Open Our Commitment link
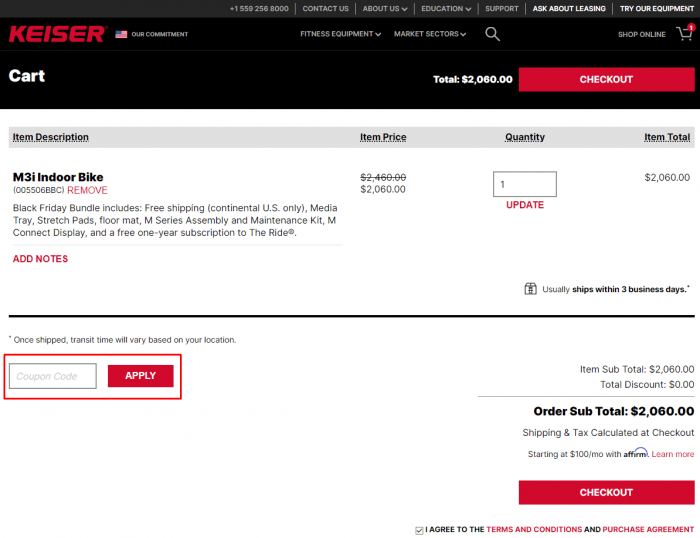The width and height of the screenshot is (700, 538). click(159, 34)
